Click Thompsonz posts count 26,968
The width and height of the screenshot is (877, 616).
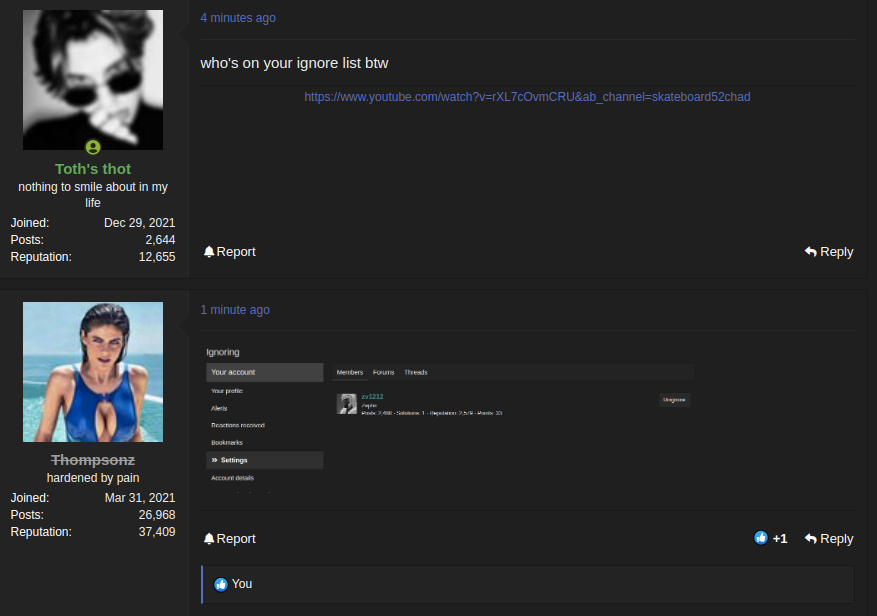pyautogui.click(x=157, y=515)
